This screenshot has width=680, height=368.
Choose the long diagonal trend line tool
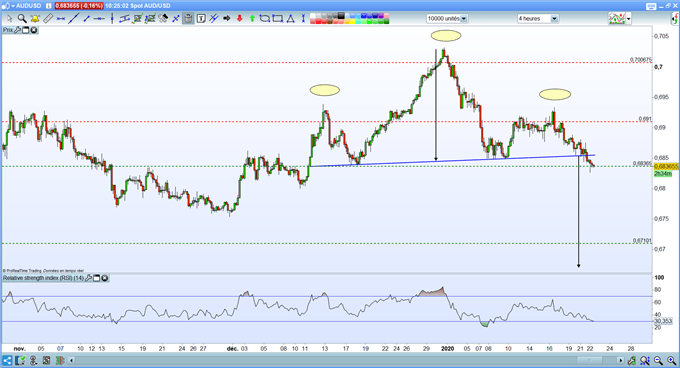pos(74,19)
